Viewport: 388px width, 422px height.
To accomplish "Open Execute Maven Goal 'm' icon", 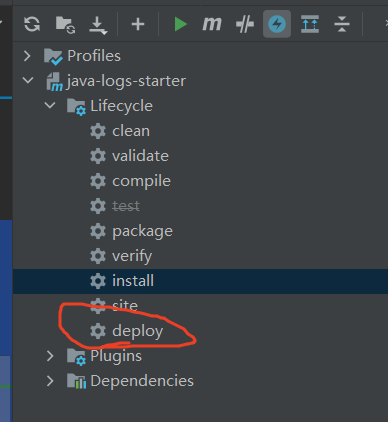I will tap(212, 24).
